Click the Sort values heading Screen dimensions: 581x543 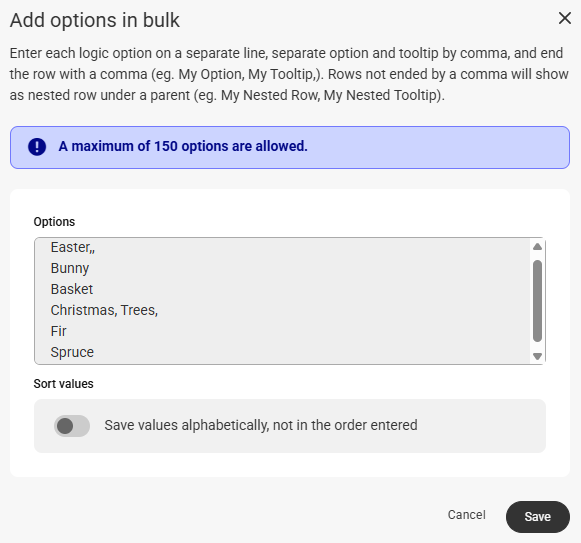63,384
